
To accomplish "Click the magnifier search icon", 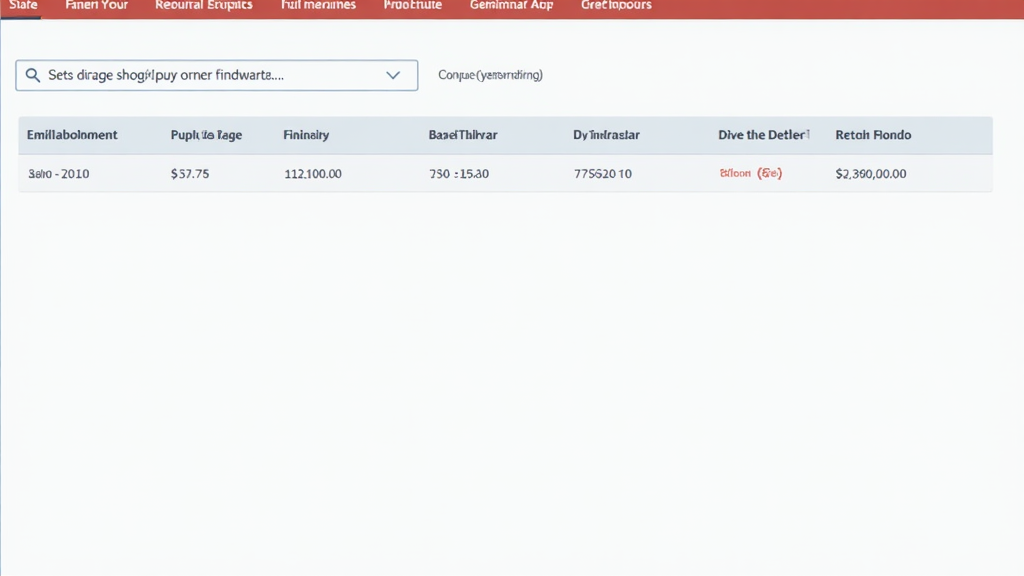I will pyautogui.click(x=33, y=75).
